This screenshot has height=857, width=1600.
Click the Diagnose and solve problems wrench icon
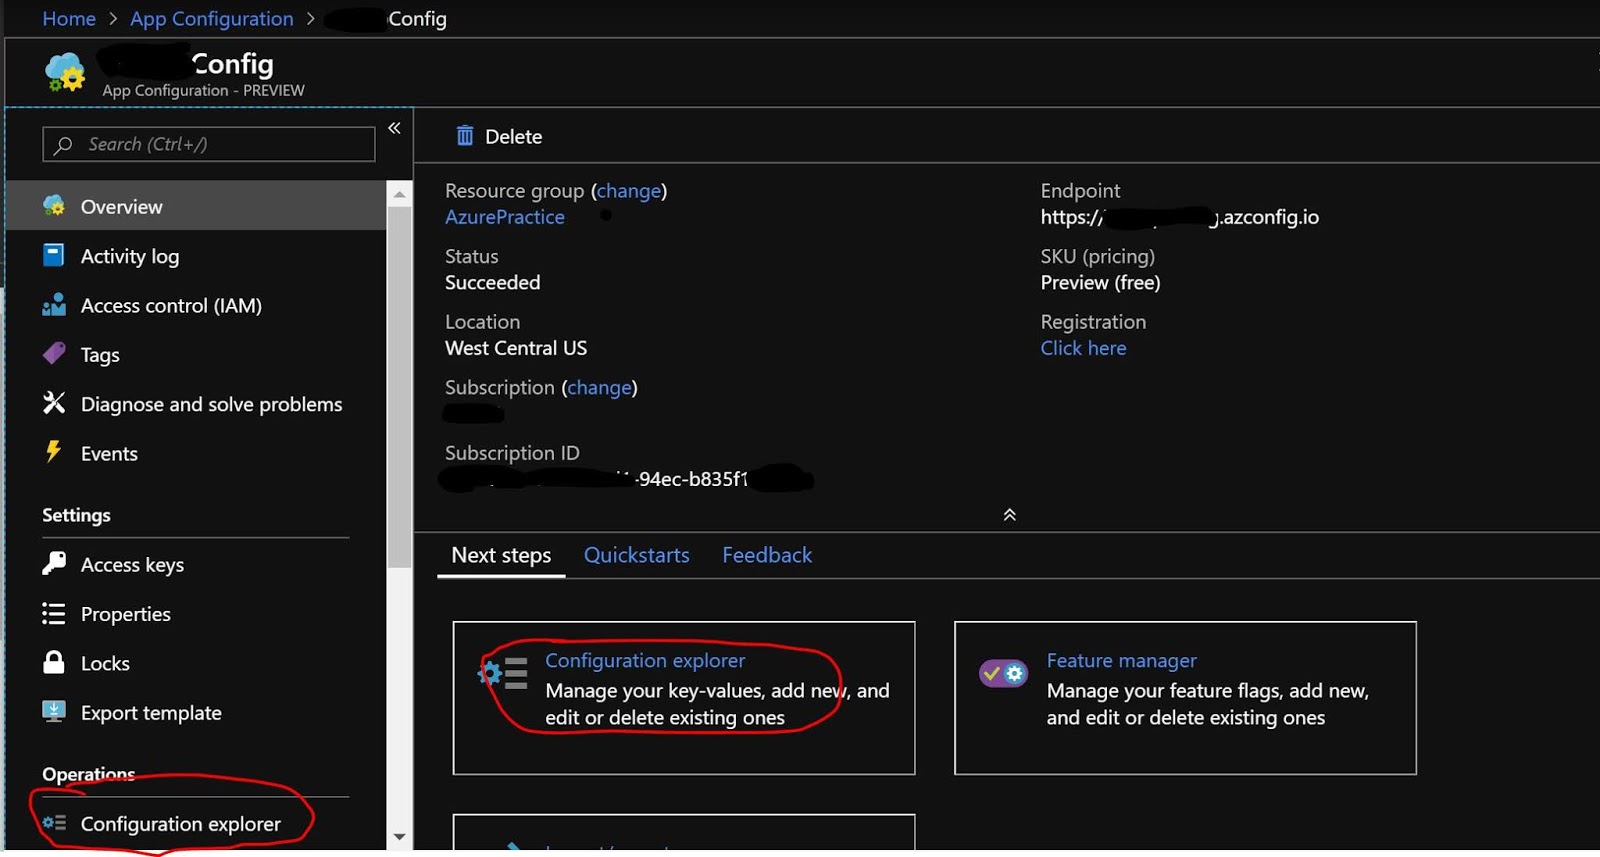pos(54,403)
